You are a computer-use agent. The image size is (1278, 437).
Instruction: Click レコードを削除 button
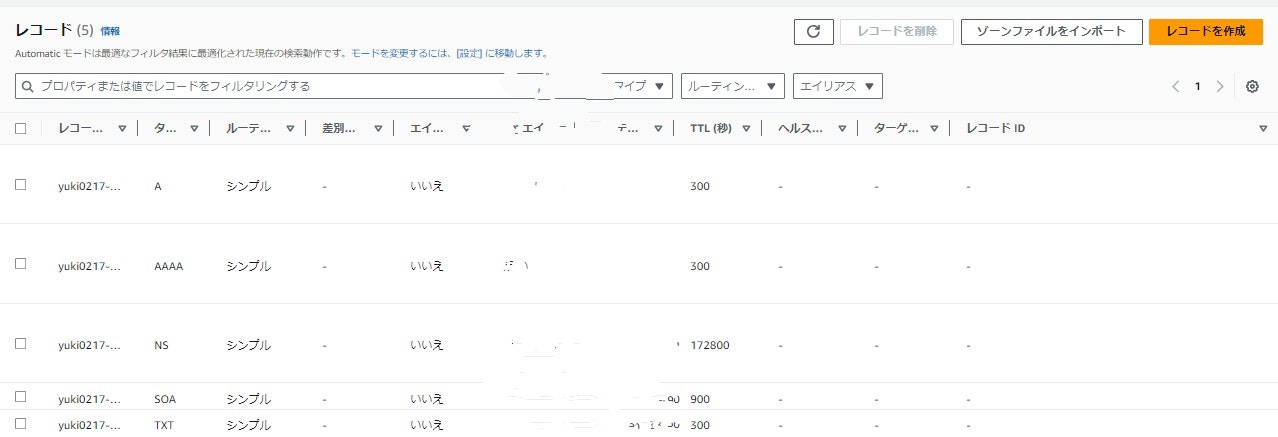pyautogui.click(x=897, y=31)
